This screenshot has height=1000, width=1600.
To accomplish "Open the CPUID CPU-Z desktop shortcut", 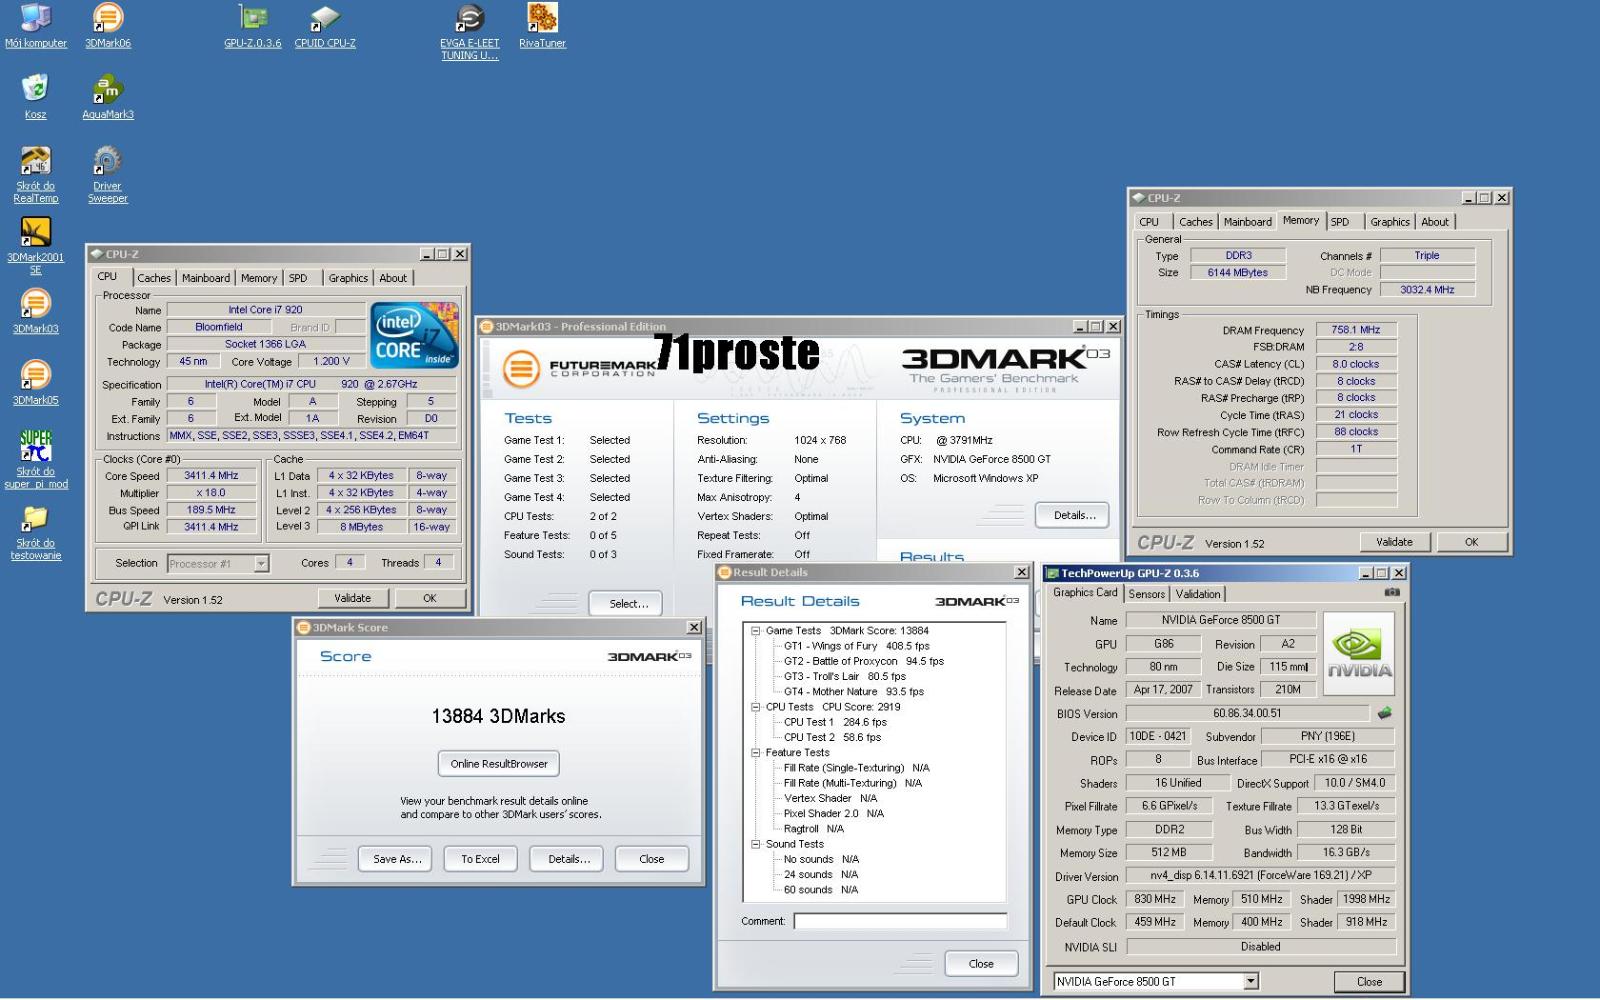I will click(x=325, y=26).
